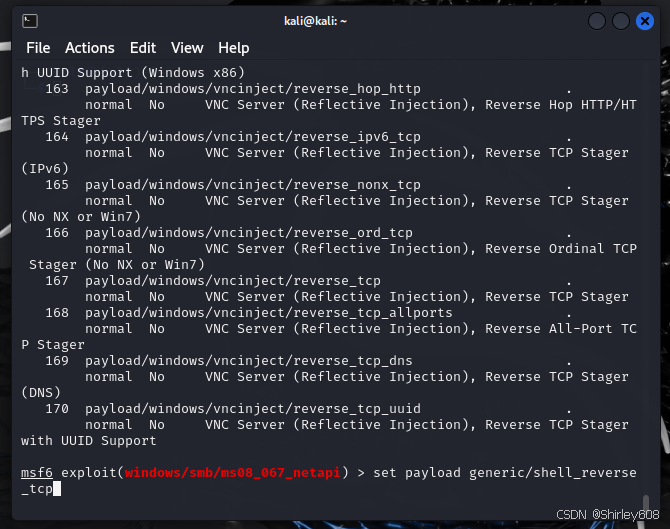Click 'with UUID Support' line
Image resolution: width=670 pixels, height=529 pixels.
89,441
